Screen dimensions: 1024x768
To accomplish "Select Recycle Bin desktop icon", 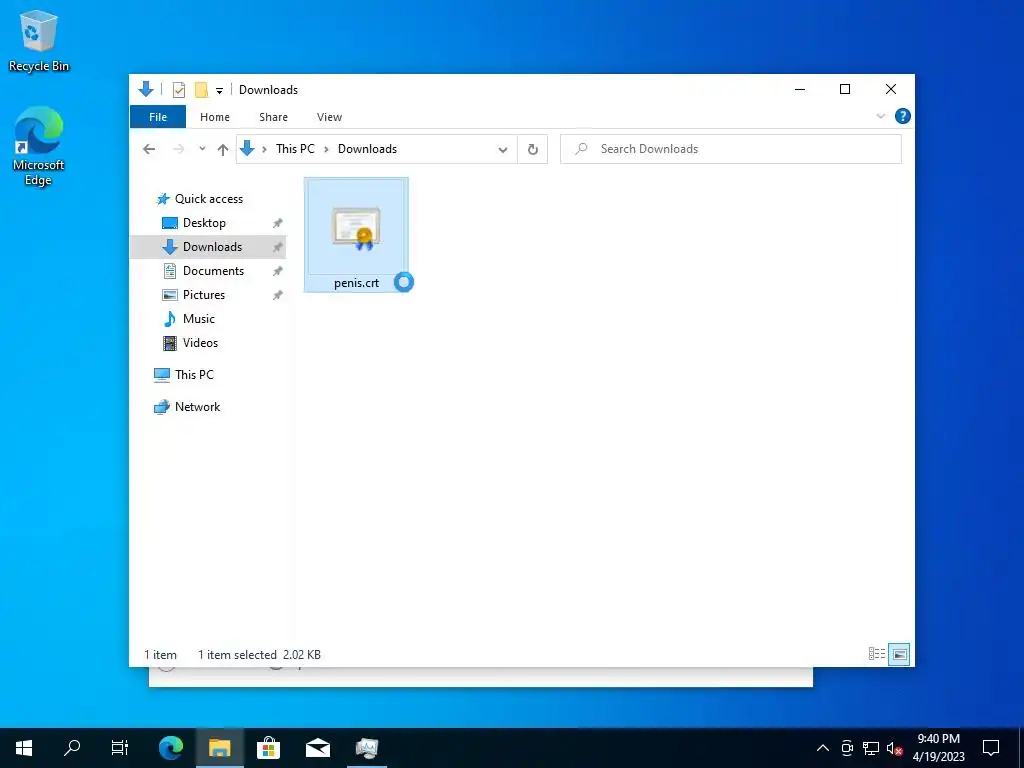I will 39,41.
